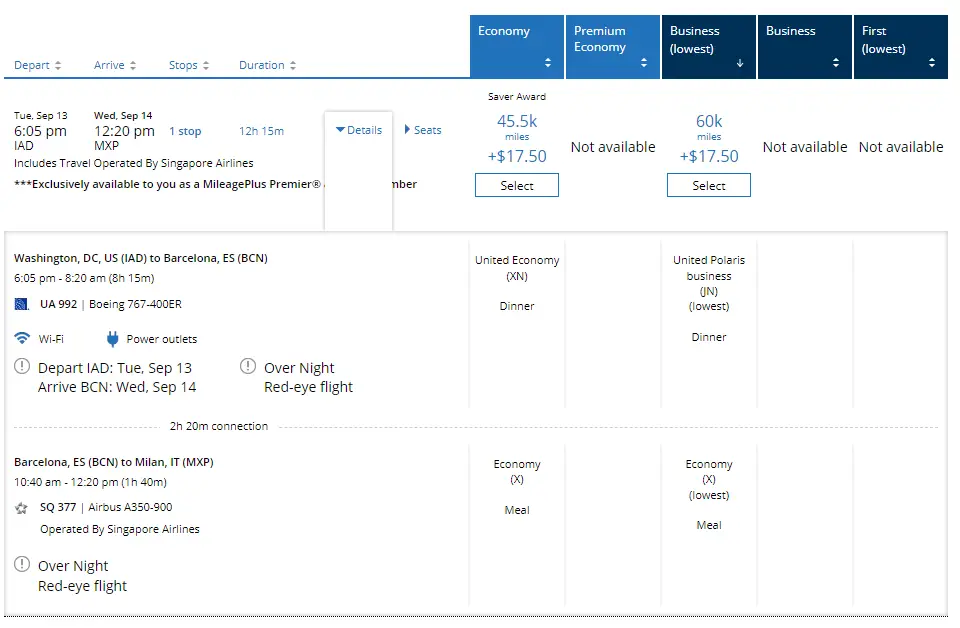
Task: Click 'Not available' under the Business column
Action: [805, 147]
